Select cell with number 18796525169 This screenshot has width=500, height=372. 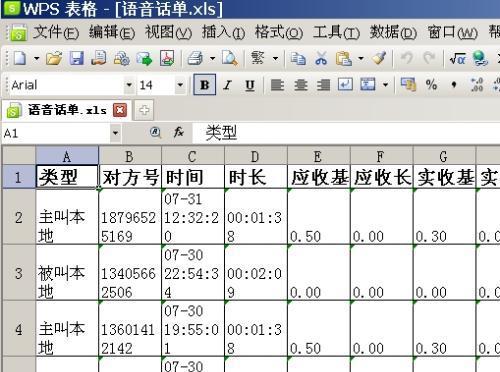[130, 217]
